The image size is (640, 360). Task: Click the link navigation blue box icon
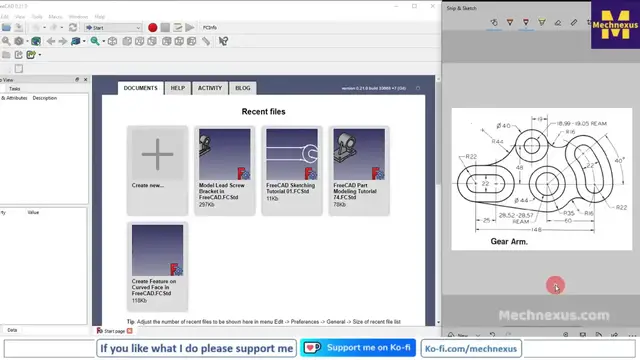coord(76,41)
